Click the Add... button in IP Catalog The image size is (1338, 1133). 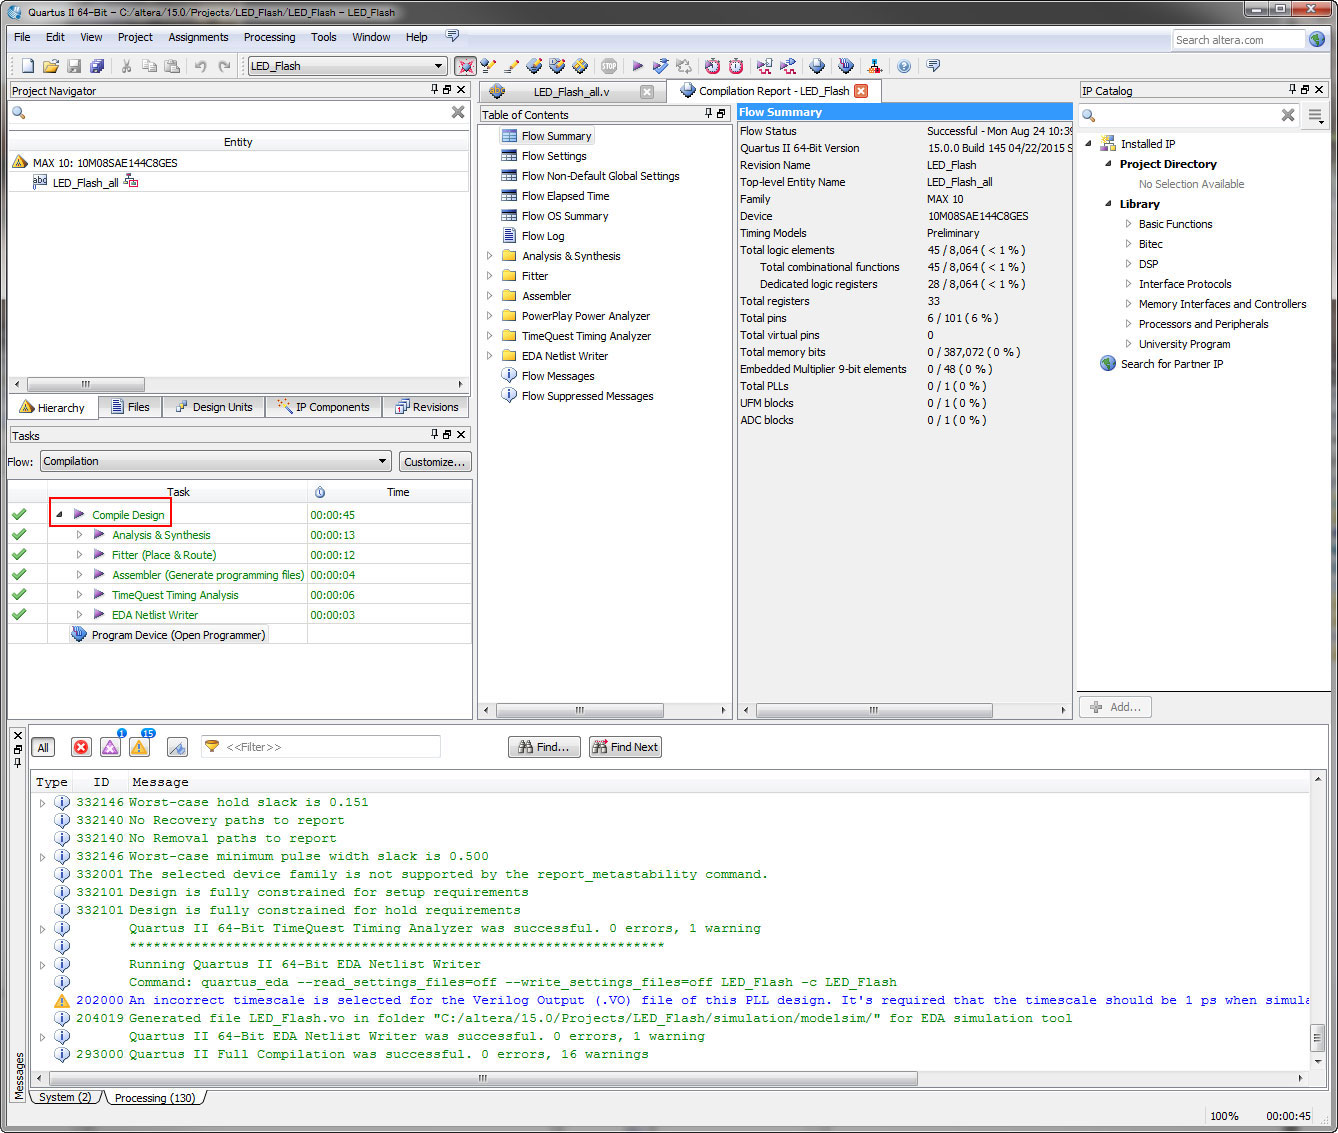[x=1115, y=707]
